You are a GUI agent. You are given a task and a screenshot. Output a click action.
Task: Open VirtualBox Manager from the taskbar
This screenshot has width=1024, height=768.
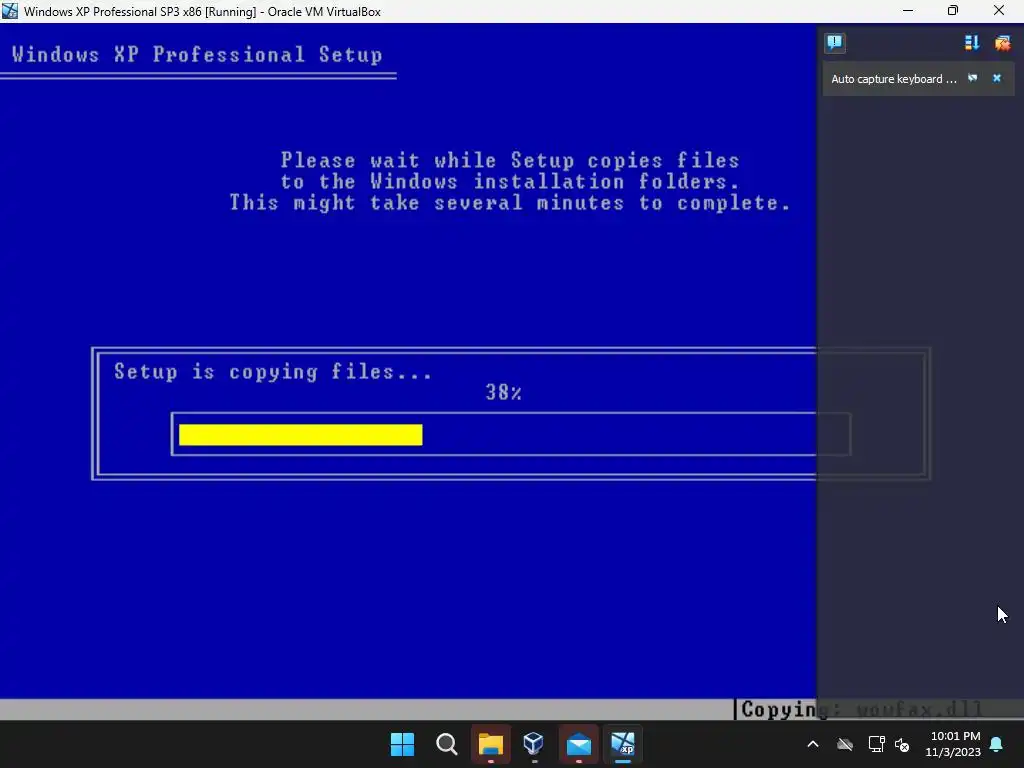pyautogui.click(x=534, y=744)
